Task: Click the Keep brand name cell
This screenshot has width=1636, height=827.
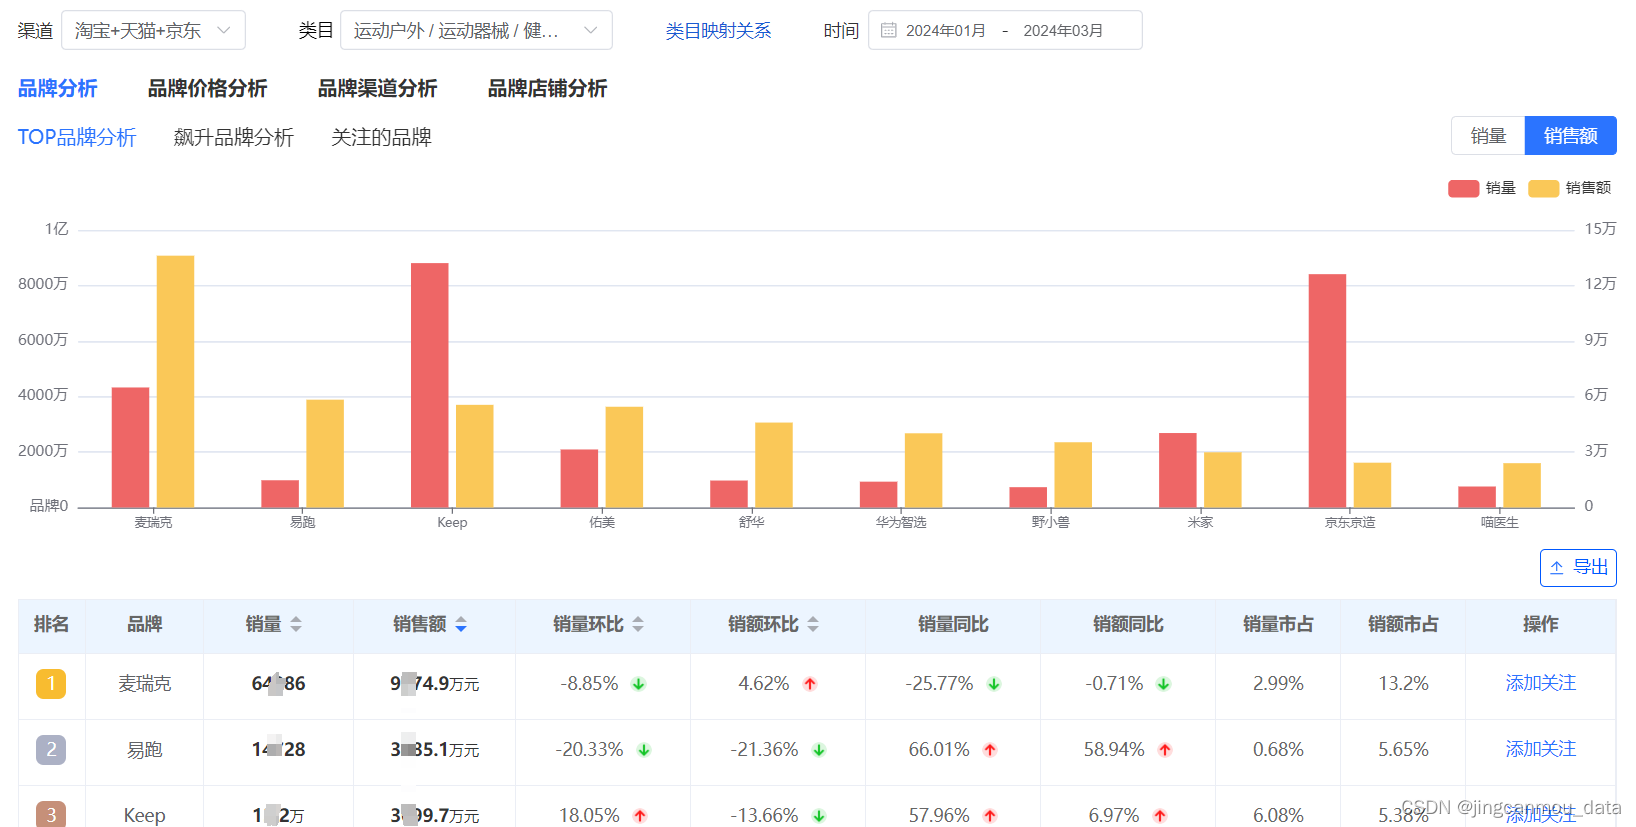Action: tap(144, 815)
